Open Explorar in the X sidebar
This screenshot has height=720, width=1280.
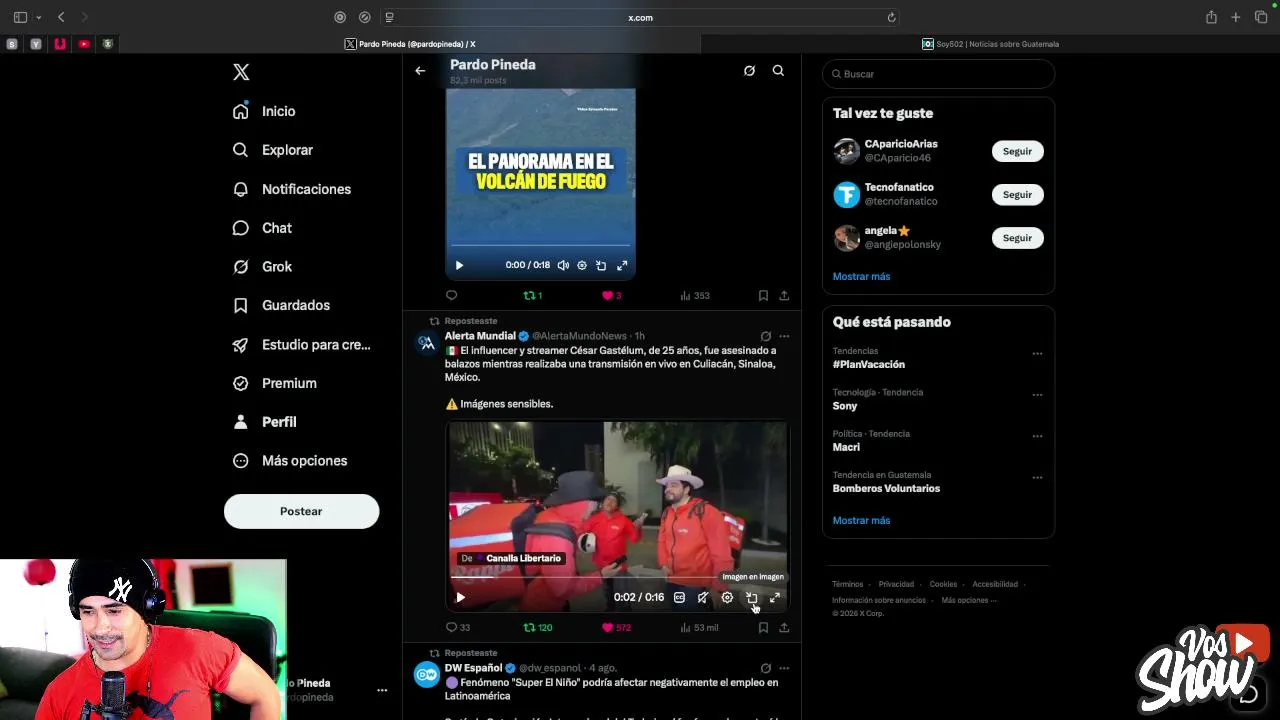coord(273,150)
